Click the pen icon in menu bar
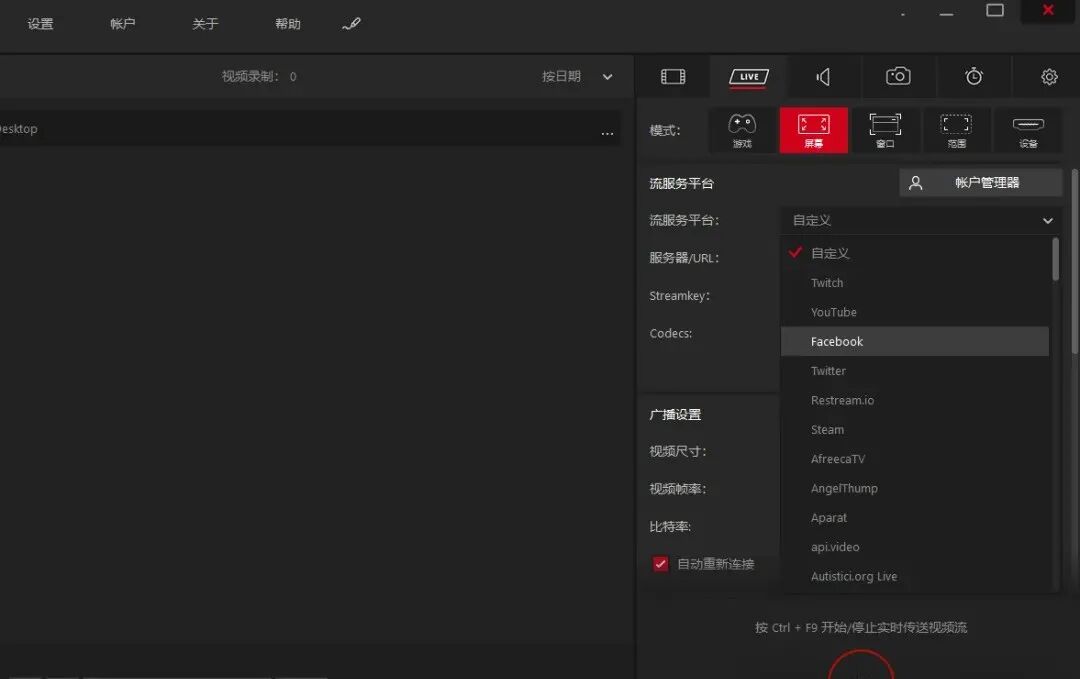This screenshot has width=1080, height=679. 351,24
